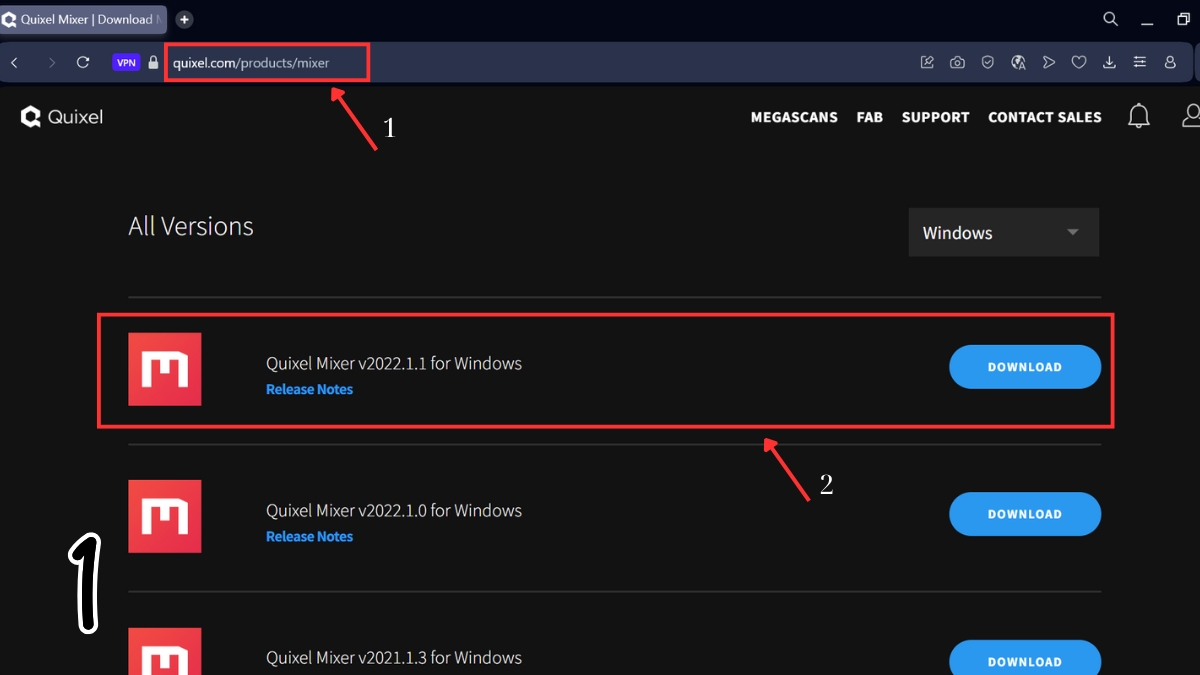Click the text "Quixel Mixer v2022.1.1 for Windows"
Image resolution: width=1200 pixels, height=675 pixels.
[x=394, y=363]
